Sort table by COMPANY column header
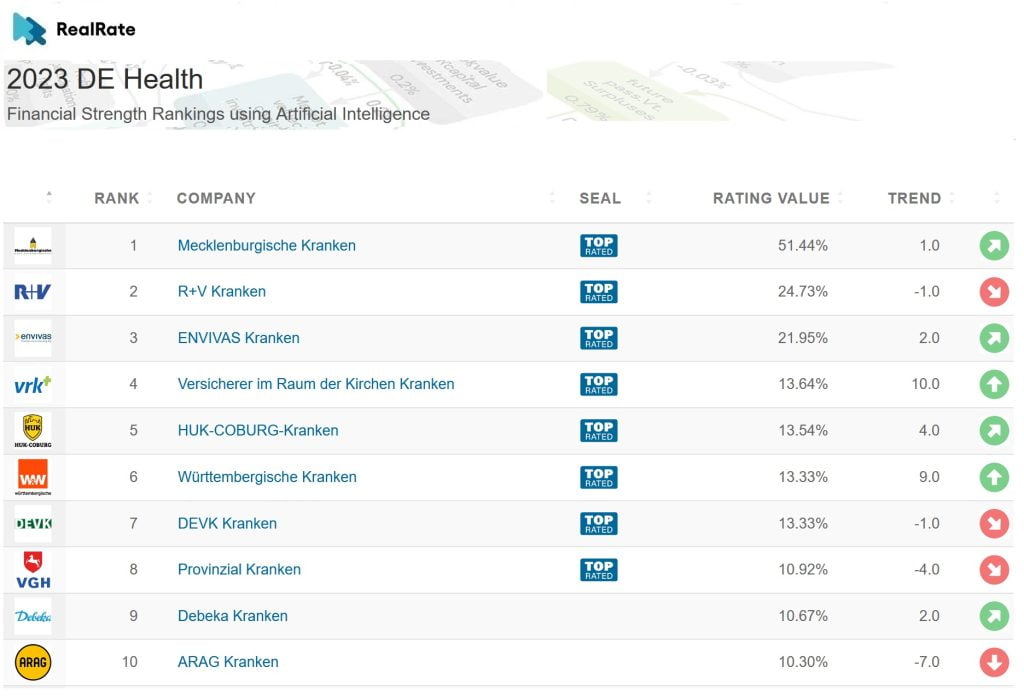This screenshot has width=1024, height=696. 216,198
